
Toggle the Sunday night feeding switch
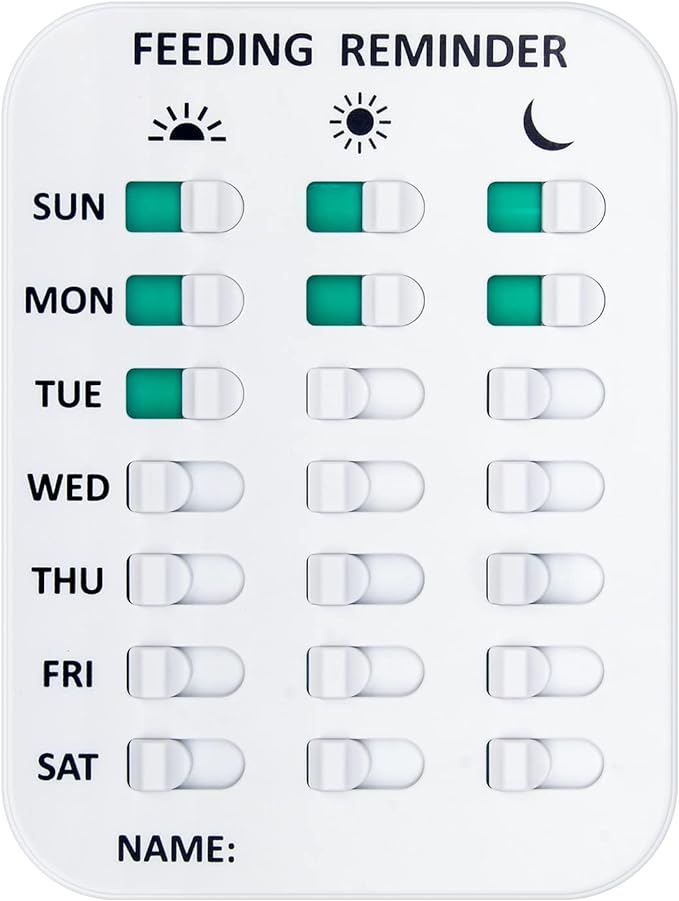click(x=546, y=207)
